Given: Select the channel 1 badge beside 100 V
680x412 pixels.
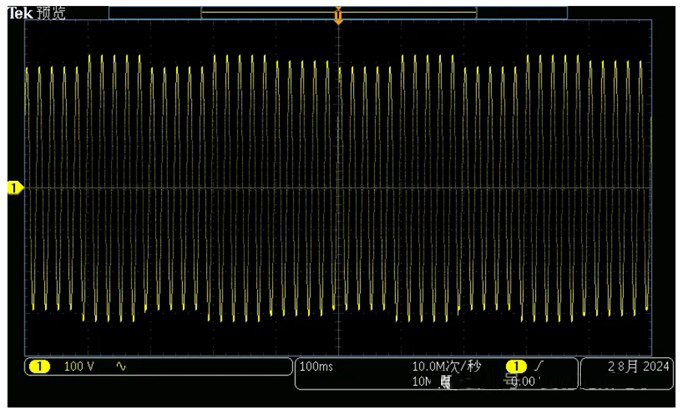Looking at the screenshot, I should [39, 367].
